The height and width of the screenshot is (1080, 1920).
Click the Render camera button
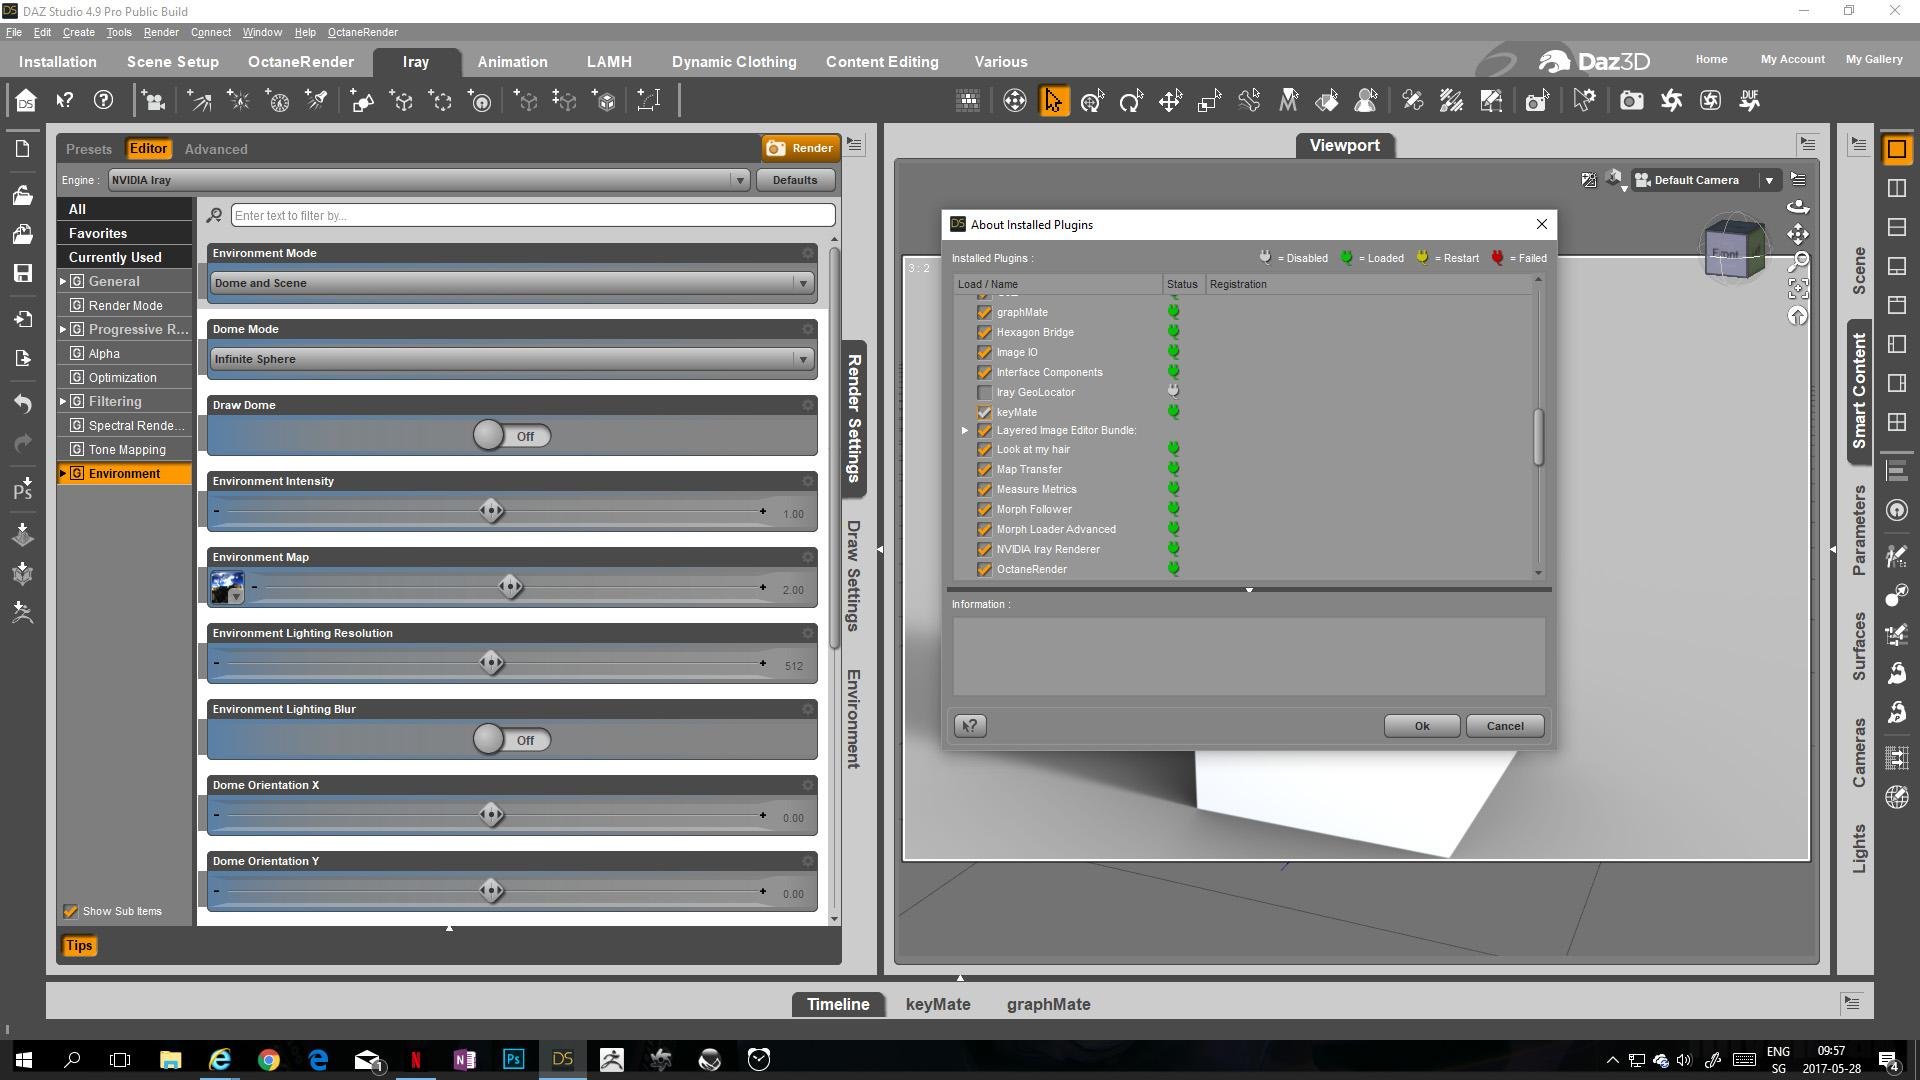[800, 148]
